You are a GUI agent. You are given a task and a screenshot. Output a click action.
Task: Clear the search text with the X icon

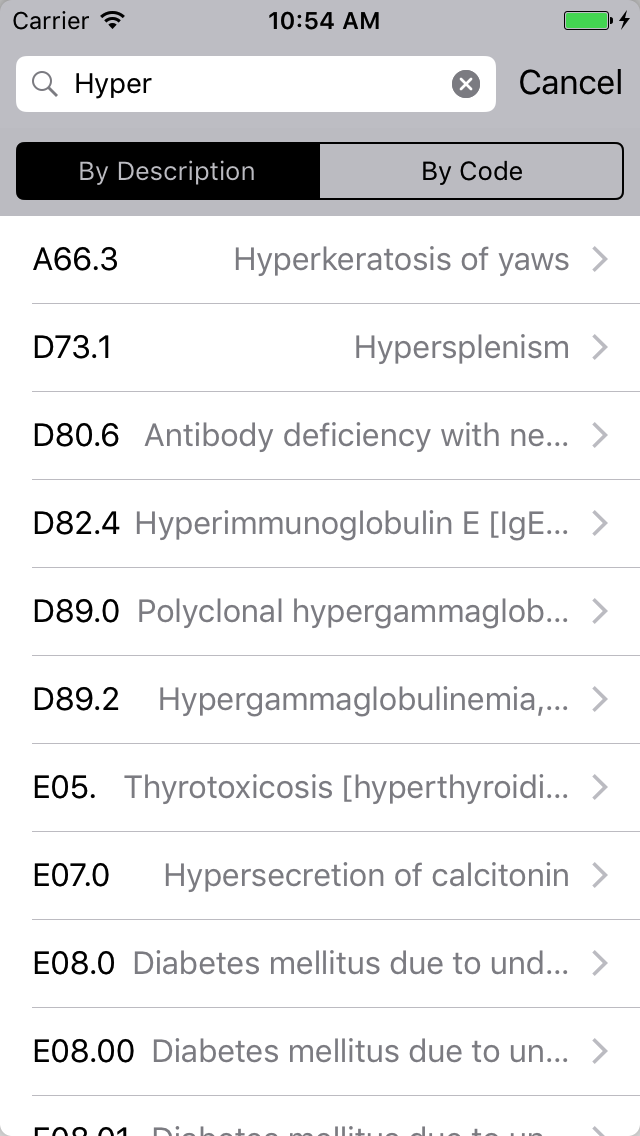point(466,84)
